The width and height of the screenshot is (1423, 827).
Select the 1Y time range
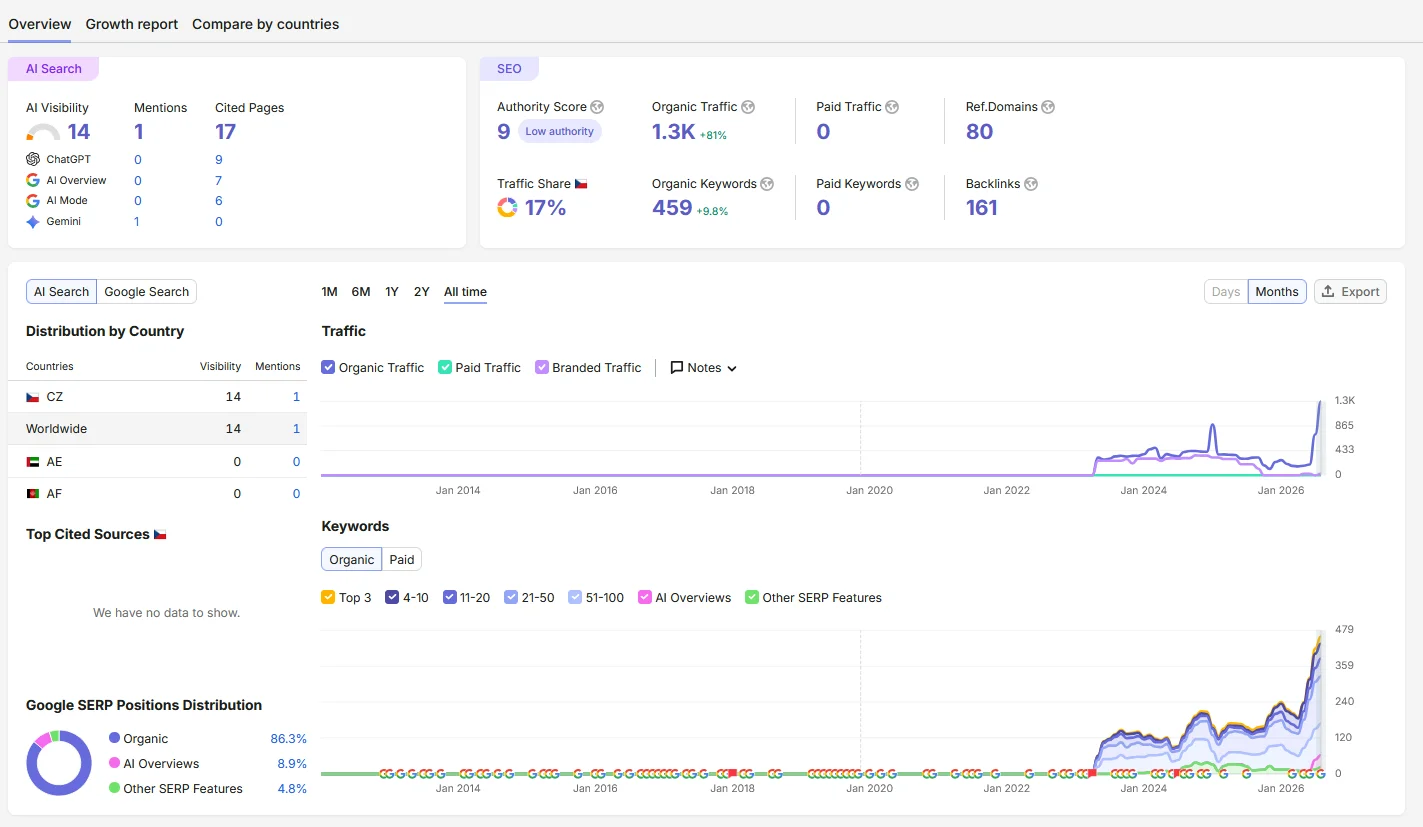click(392, 292)
